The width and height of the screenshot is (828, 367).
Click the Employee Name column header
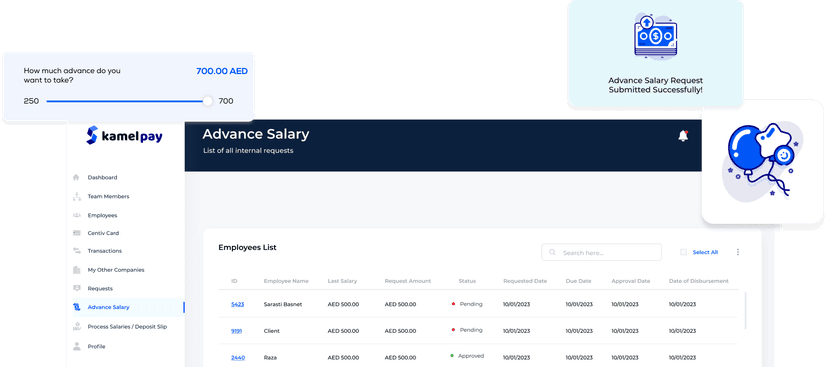point(286,281)
